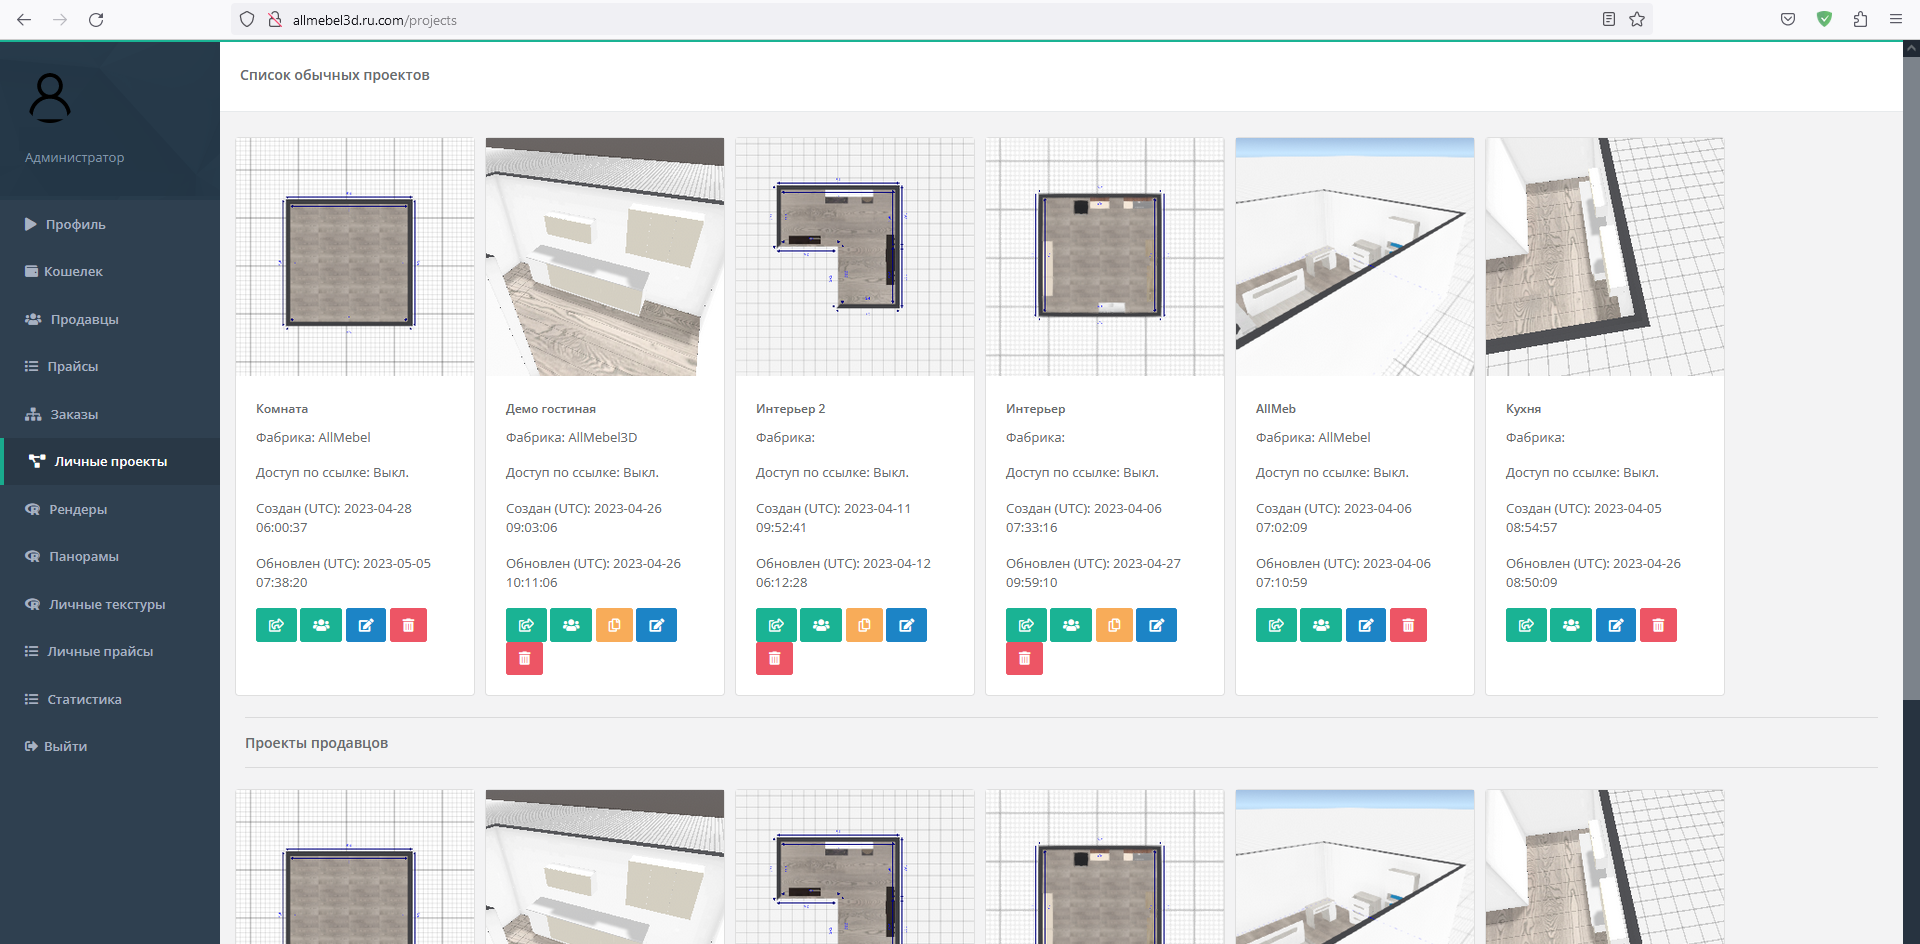1920x944 pixels.
Task: Click the blue edit icon for Комната
Action: [x=366, y=625]
